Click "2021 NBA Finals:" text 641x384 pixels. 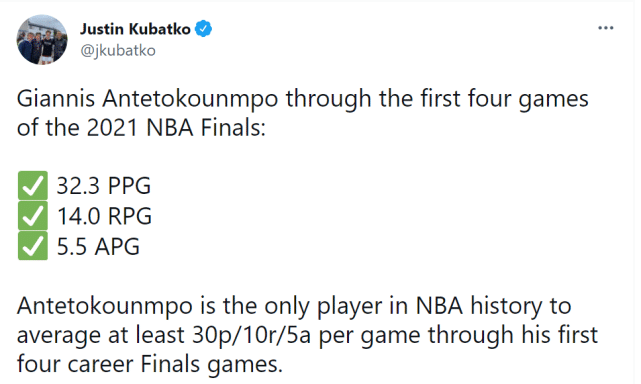(x=176, y=128)
